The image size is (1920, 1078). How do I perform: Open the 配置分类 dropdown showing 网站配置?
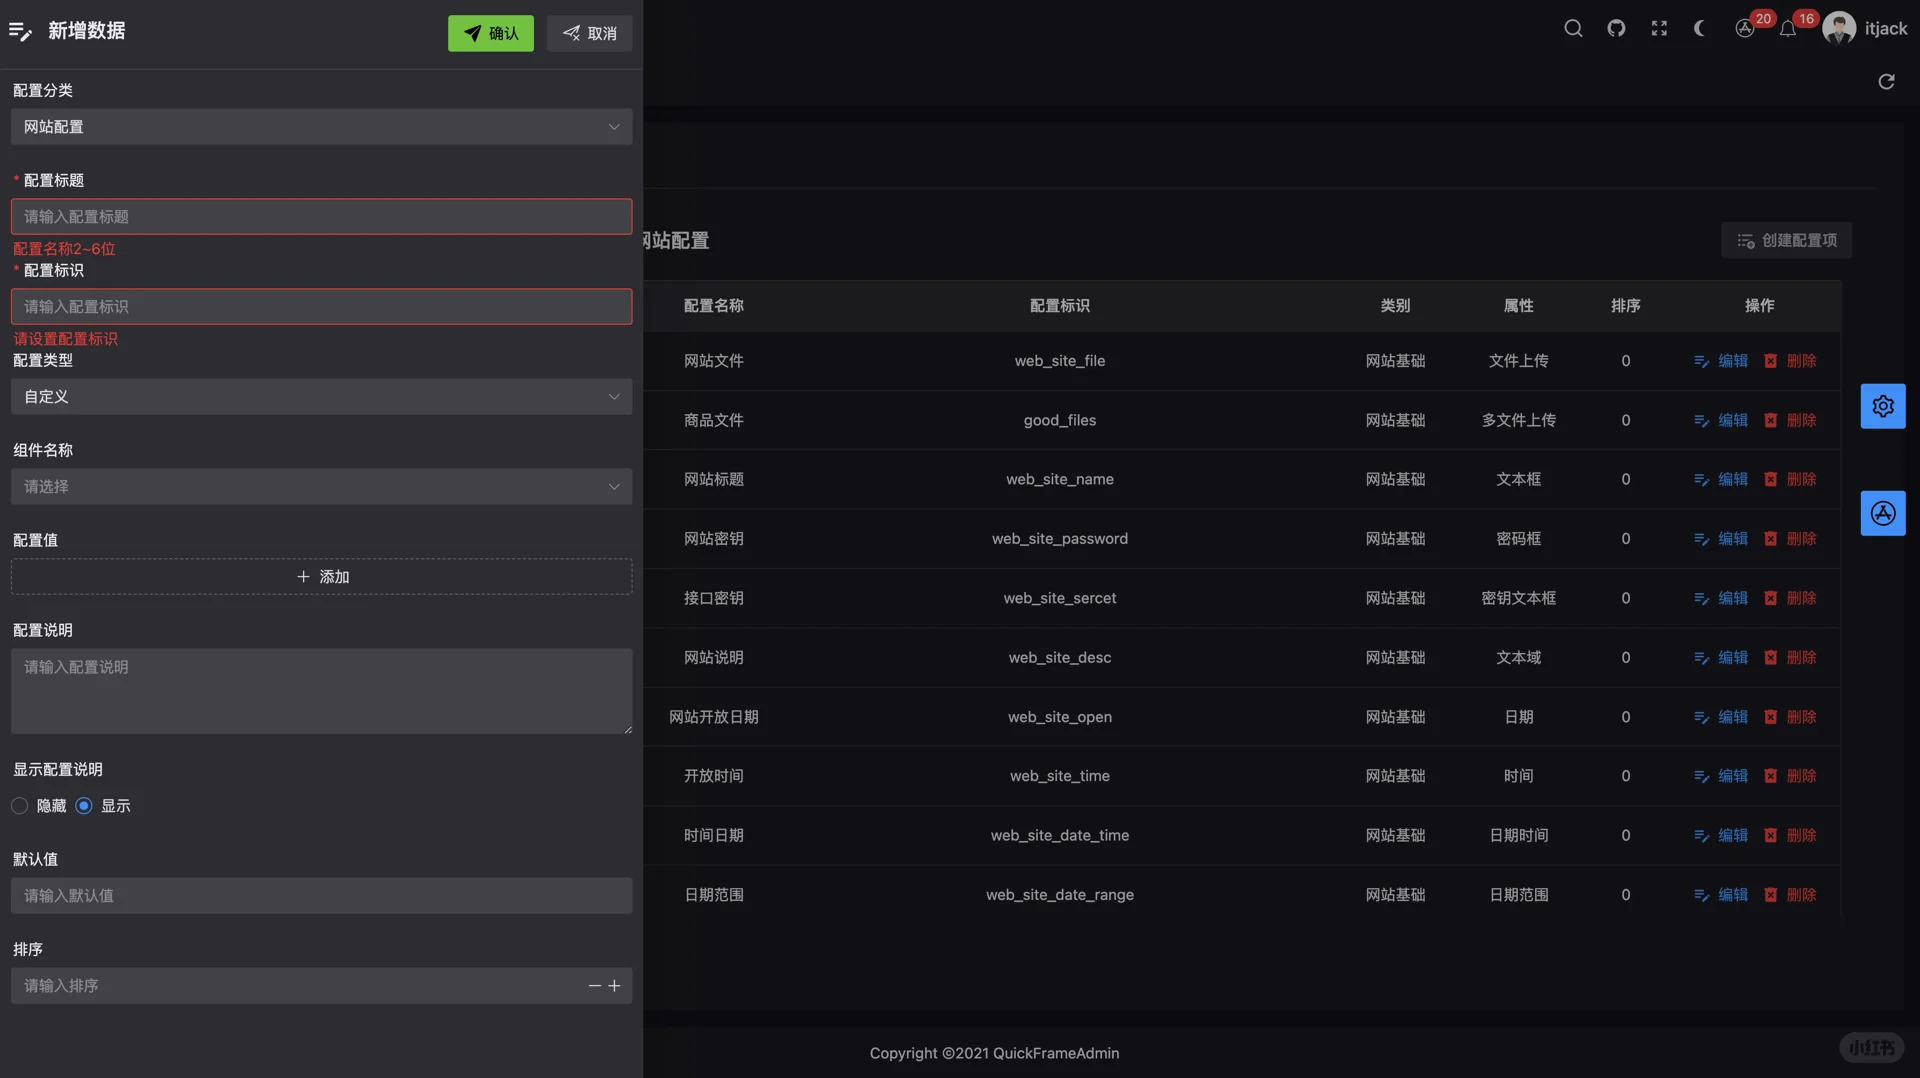click(x=321, y=127)
